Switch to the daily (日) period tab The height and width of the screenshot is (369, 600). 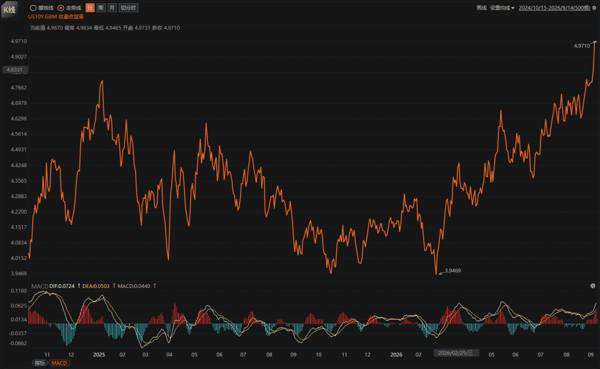(x=90, y=8)
